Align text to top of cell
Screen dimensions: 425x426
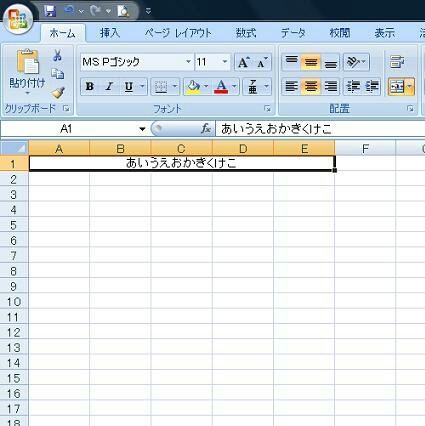tap(291, 62)
